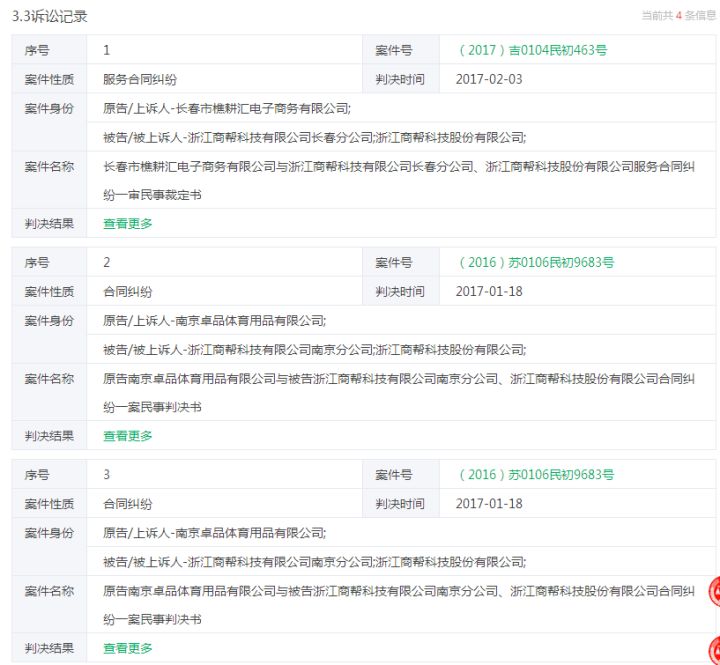
Task: Click the upper red circular floating icon
Action: tap(712, 592)
